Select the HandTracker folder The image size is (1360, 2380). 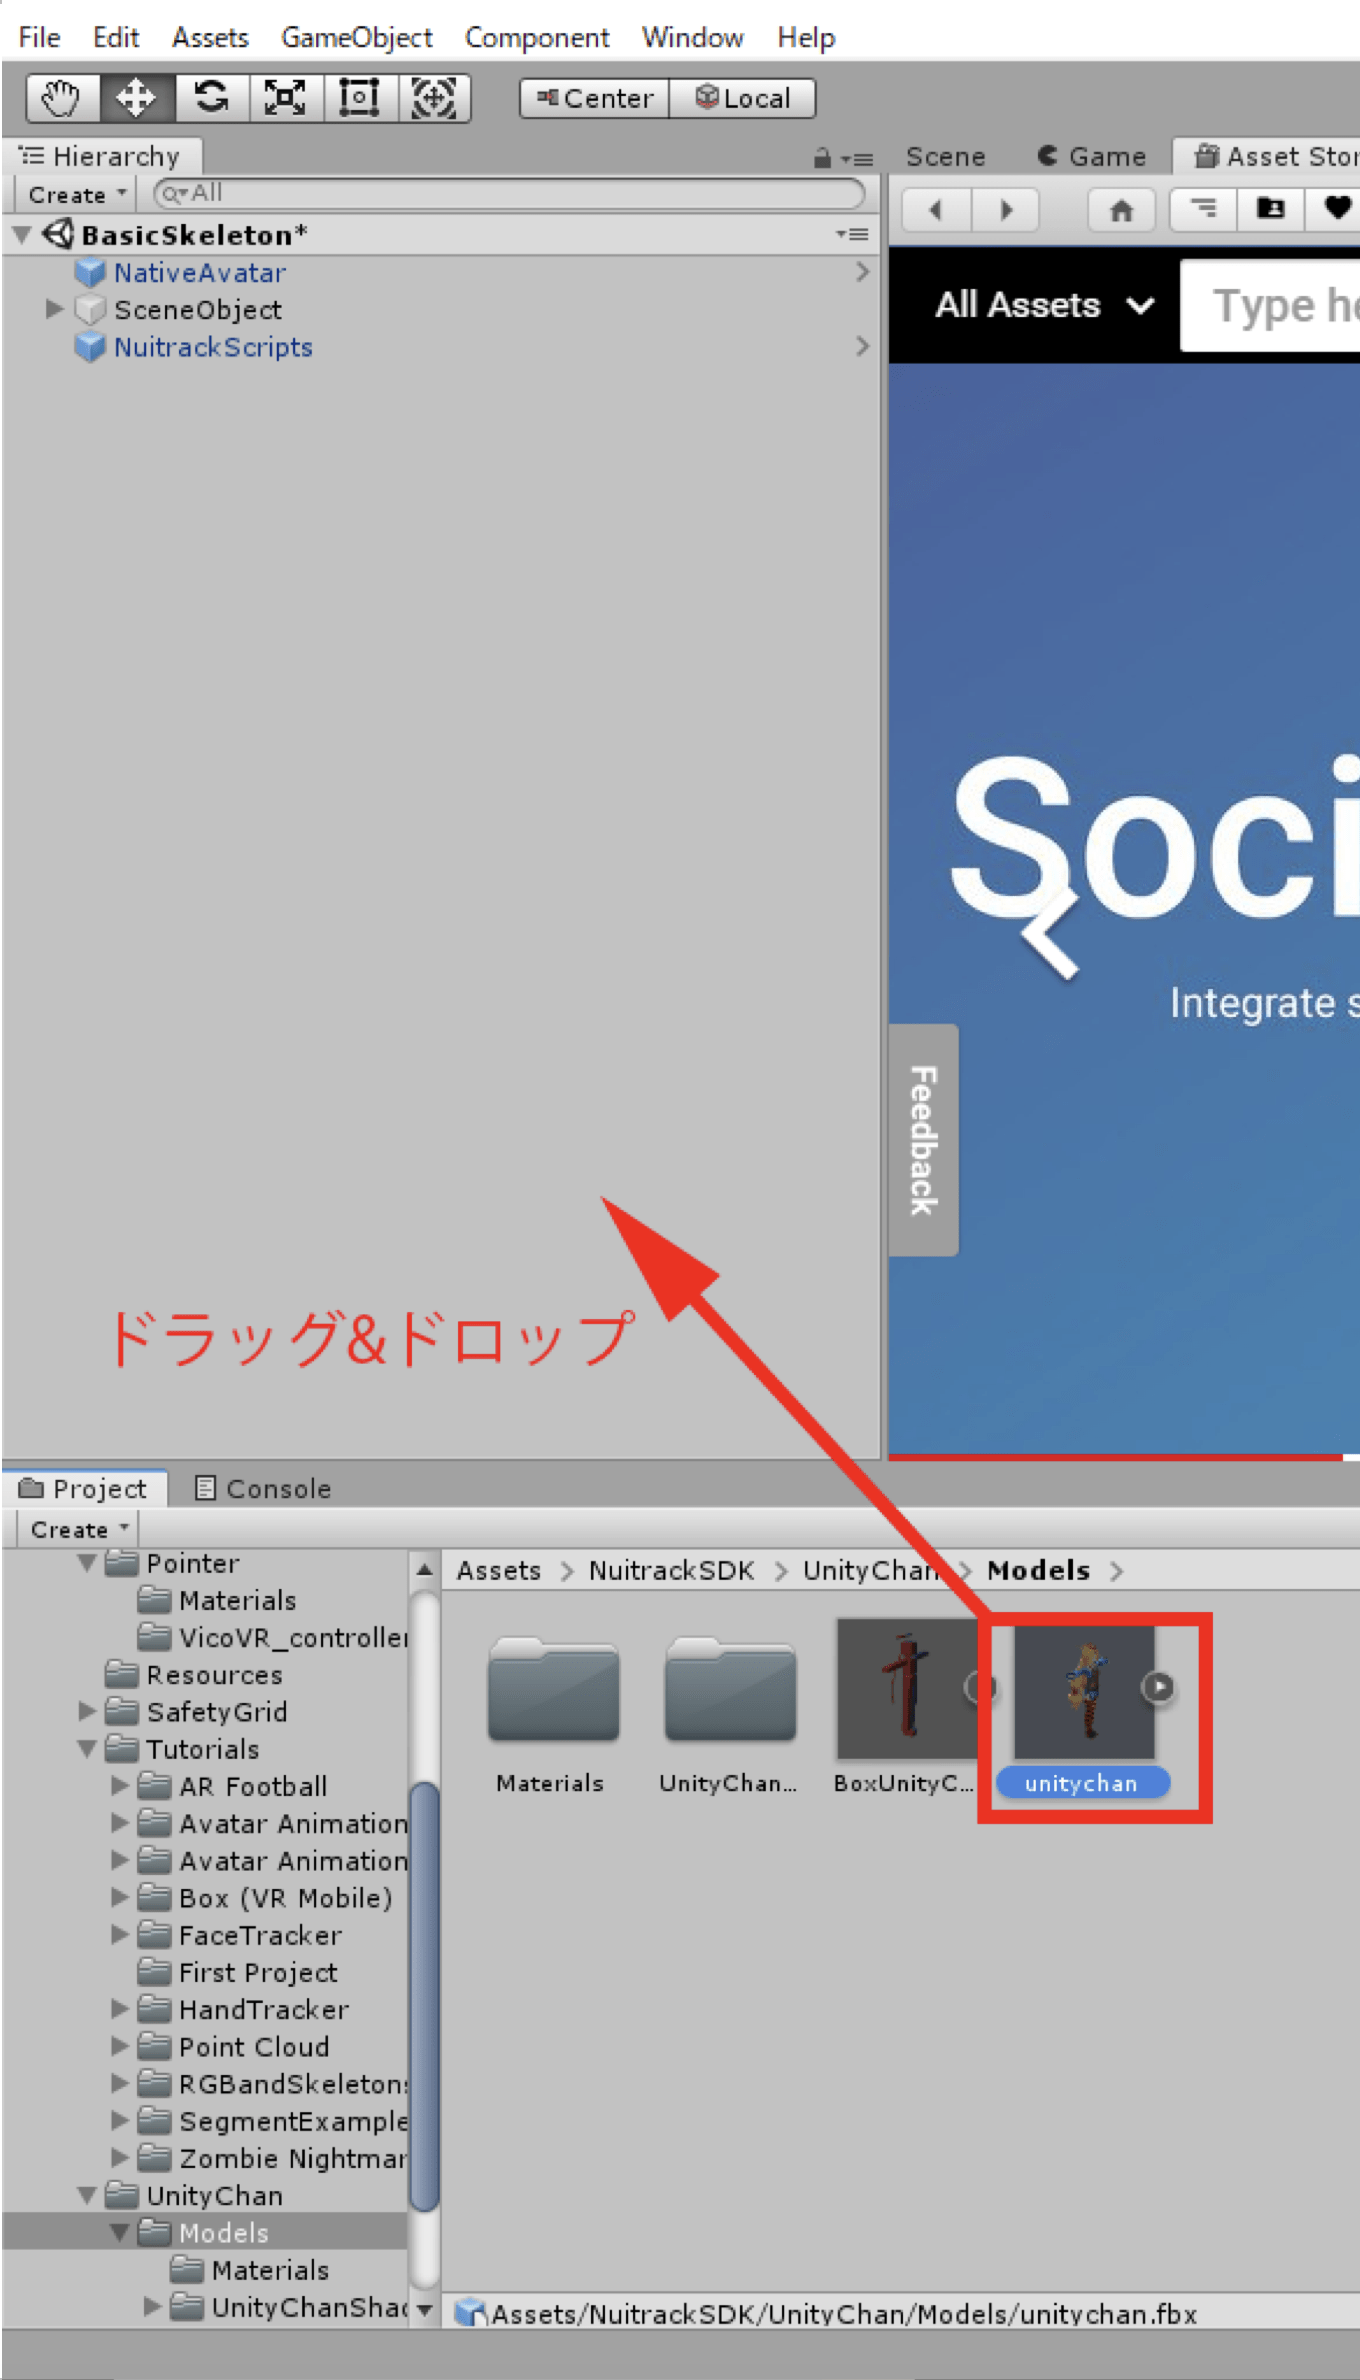pos(264,2009)
